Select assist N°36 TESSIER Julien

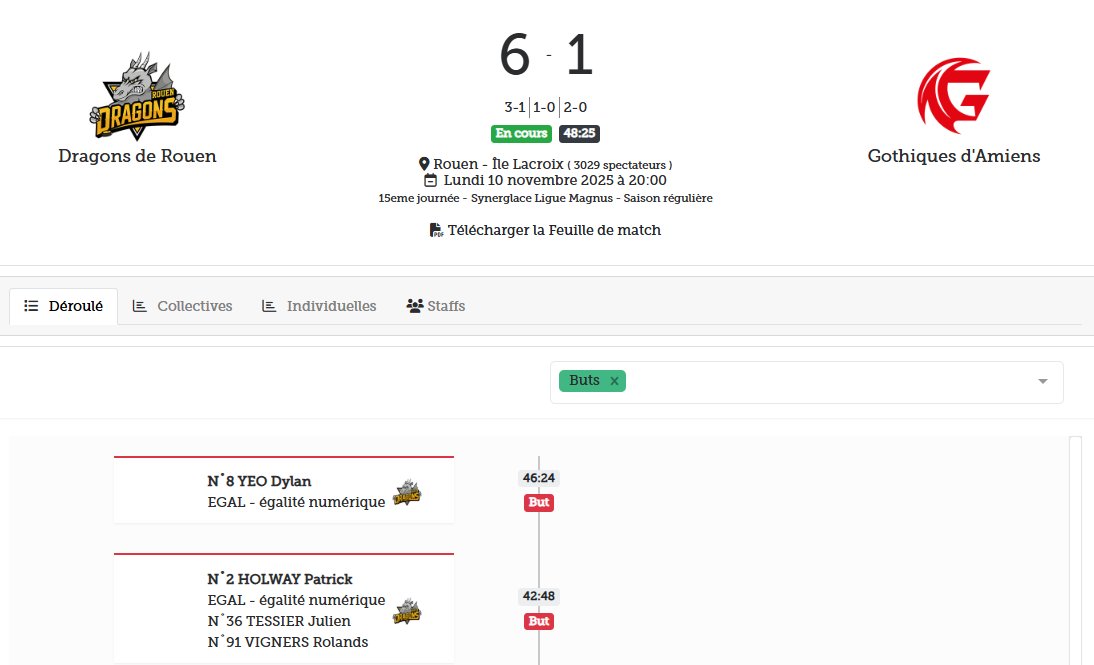[279, 620]
